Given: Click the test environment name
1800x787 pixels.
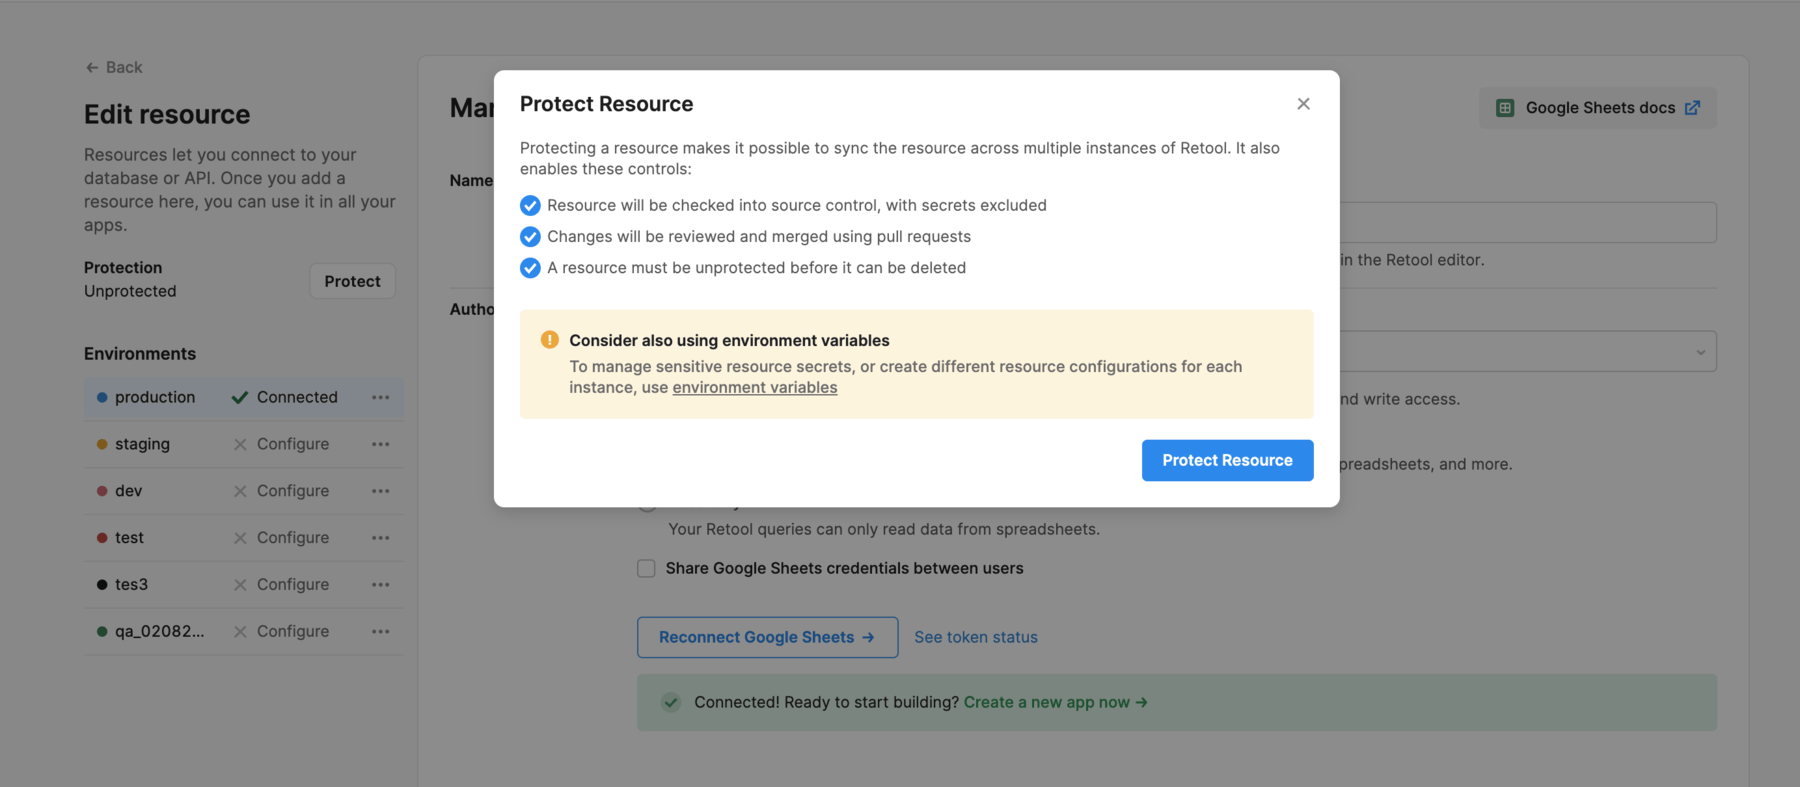Looking at the screenshot, I should coord(129,538).
